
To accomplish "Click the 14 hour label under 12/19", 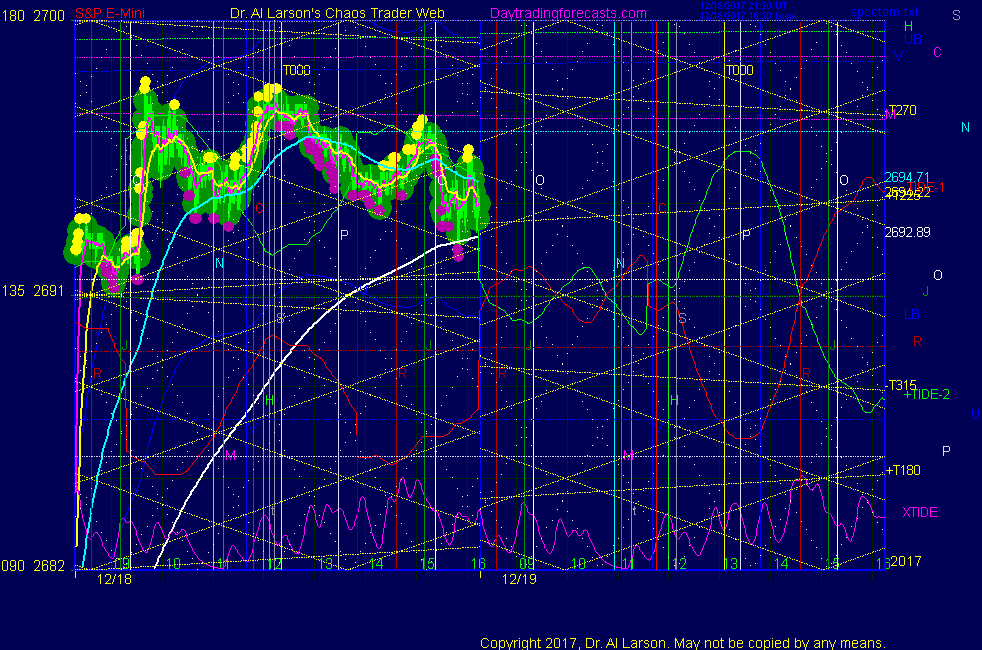I will pyautogui.click(x=781, y=563).
